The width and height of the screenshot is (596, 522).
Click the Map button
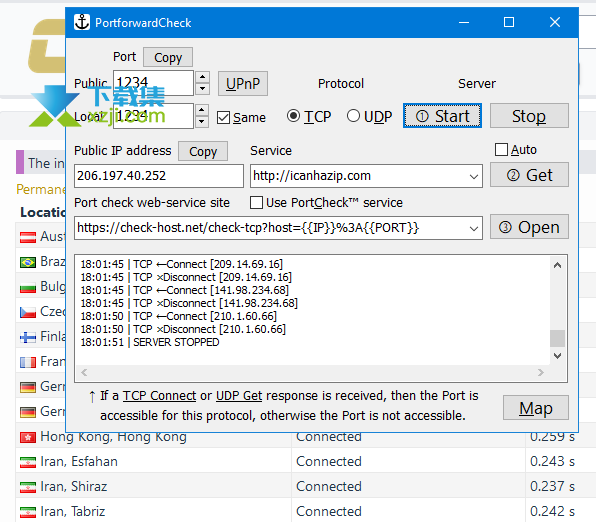[x=536, y=408]
